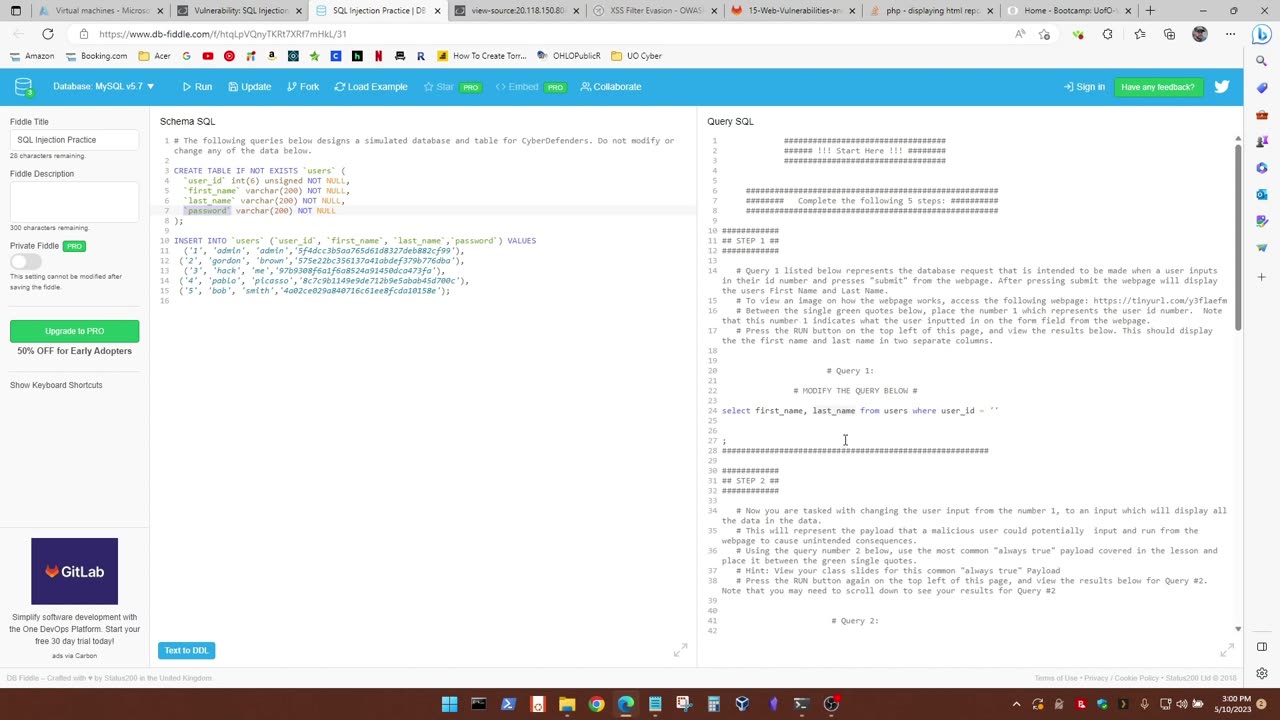Click Show Keyboard Shortcuts
Viewport: 1280px width, 720px height.
point(56,385)
